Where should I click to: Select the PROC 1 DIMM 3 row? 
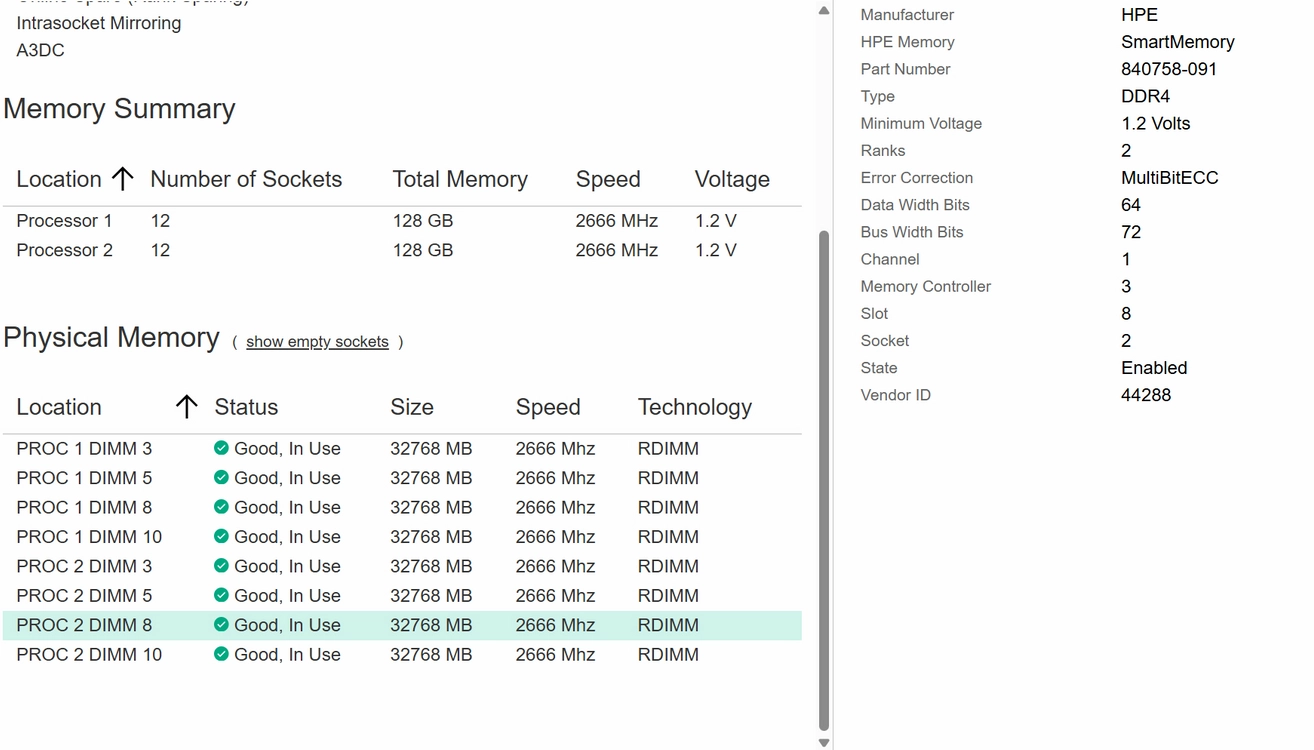coord(402,448)
